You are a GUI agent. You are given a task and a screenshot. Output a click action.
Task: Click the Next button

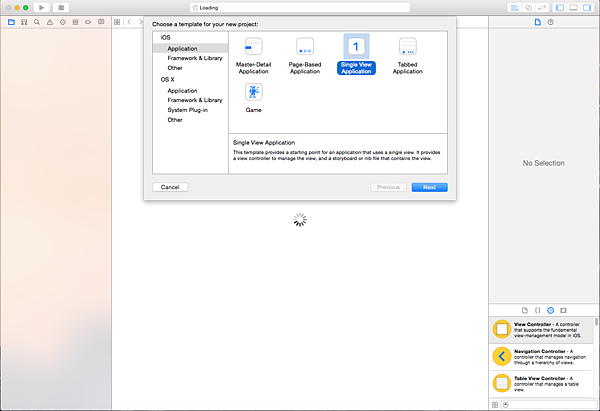(429, 187)
